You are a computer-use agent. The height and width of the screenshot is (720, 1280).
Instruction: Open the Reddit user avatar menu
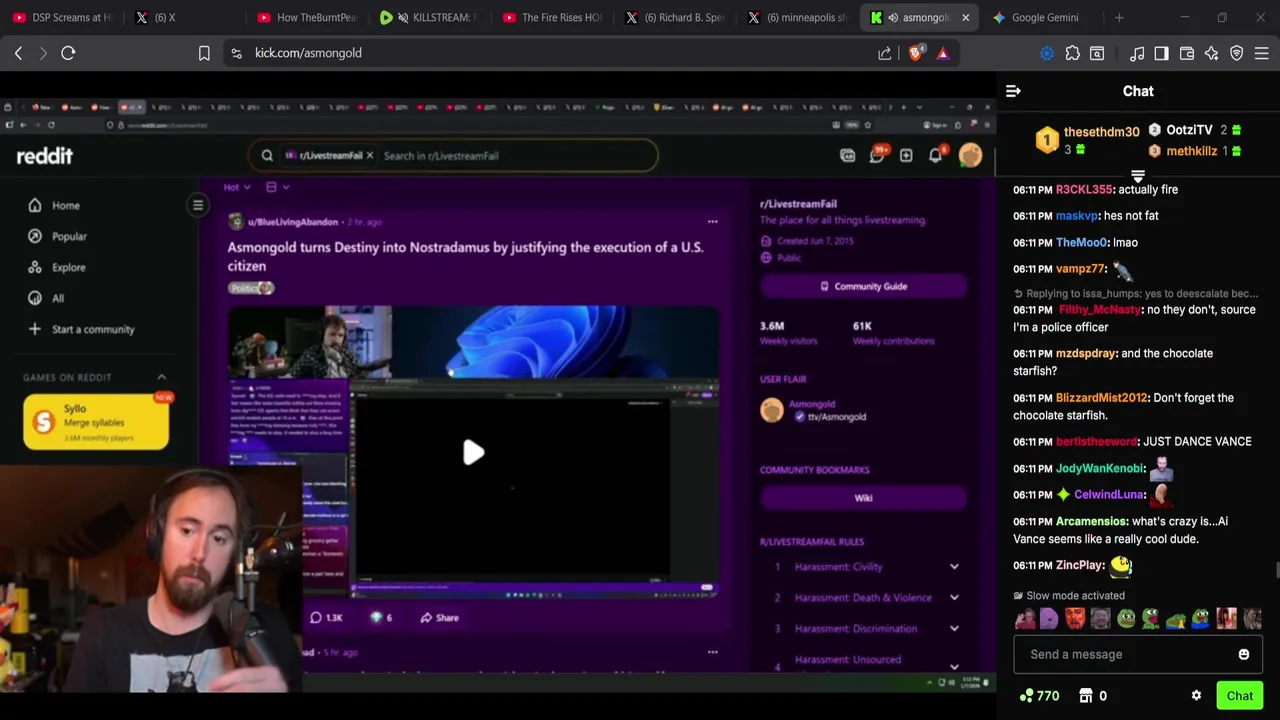click(x=970, y=155)
